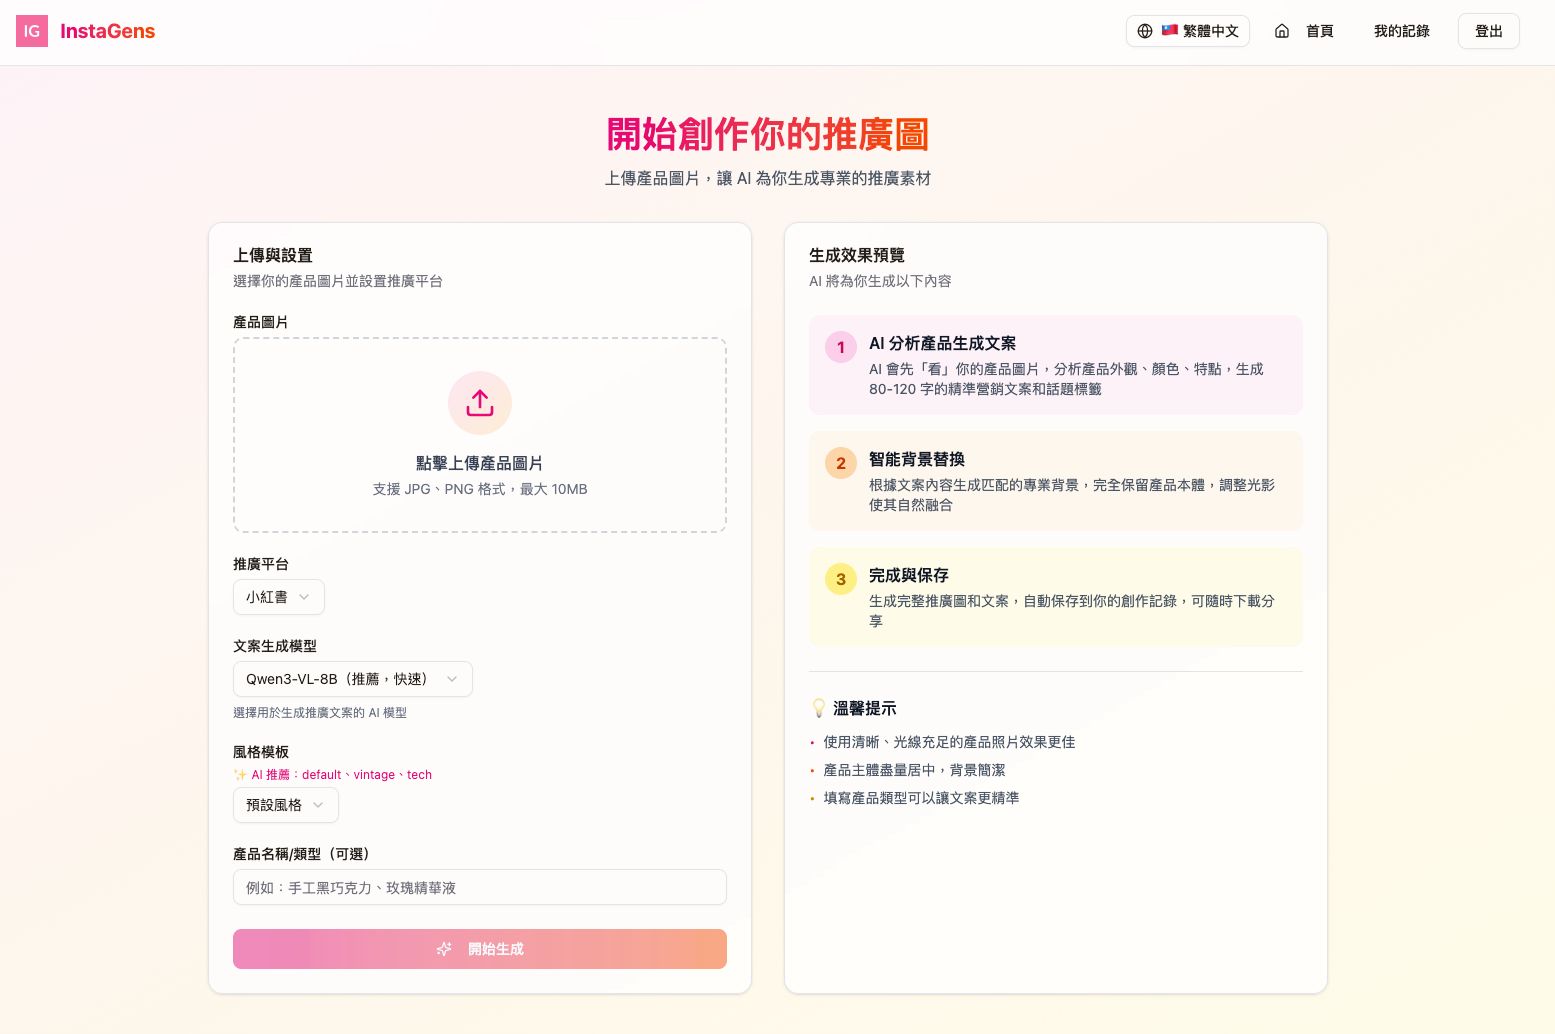Expand the Qwen3-VL-8B model dropdown
The image size is (1555, 1034).
coord(352,679)
